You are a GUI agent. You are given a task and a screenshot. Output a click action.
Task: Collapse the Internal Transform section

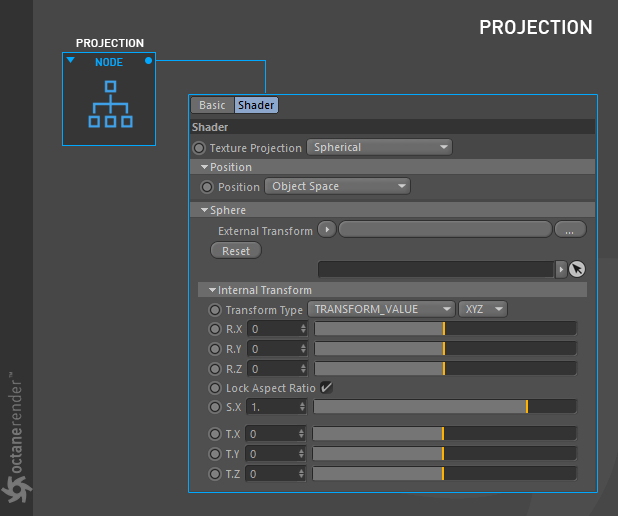212,290
